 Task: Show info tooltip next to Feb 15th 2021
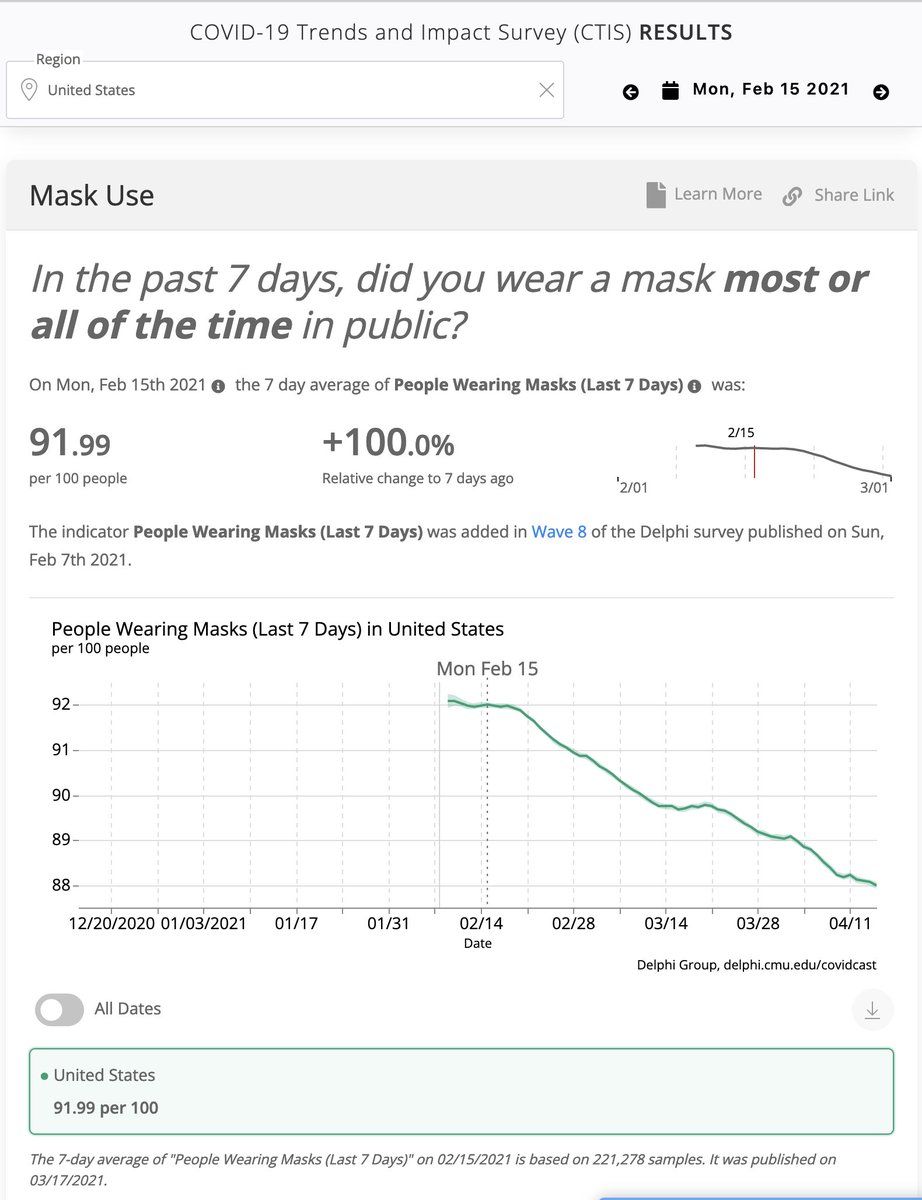tap(218, 386)
